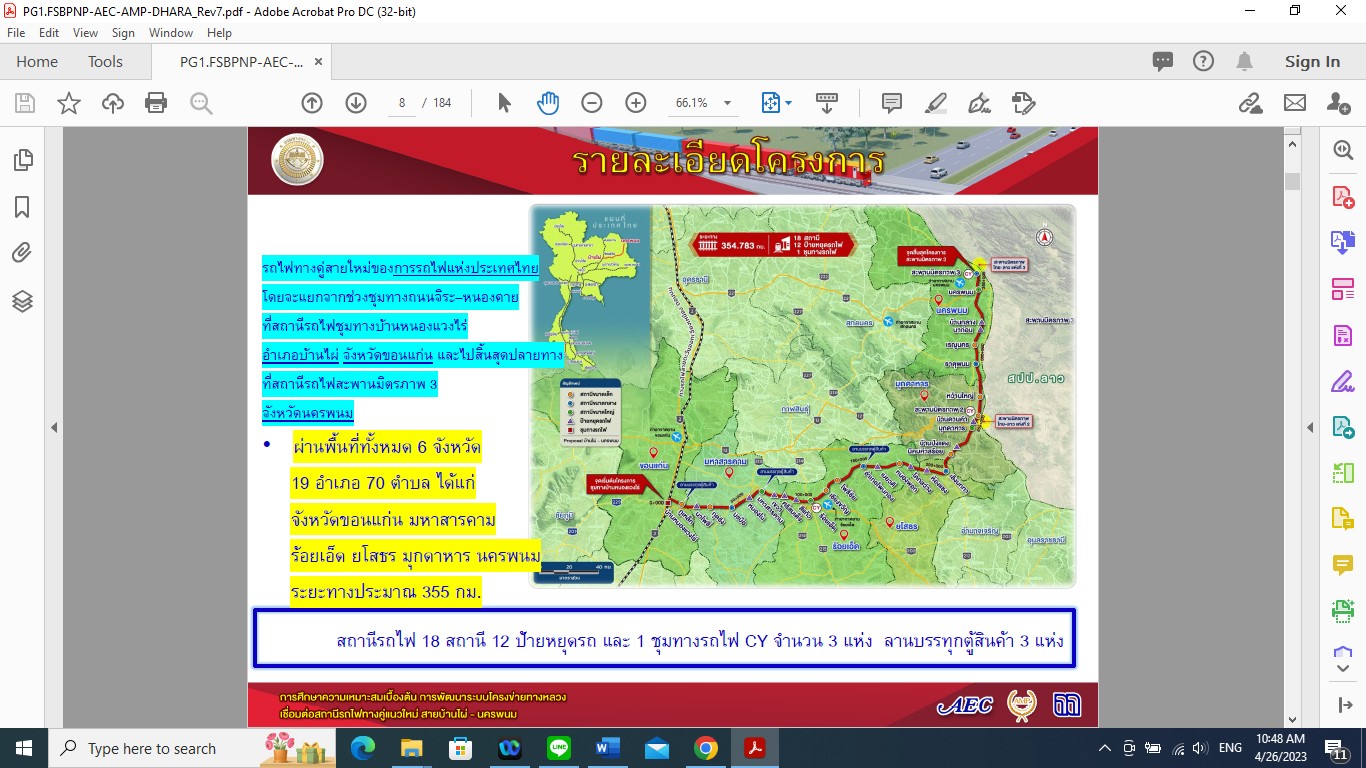1366x768 pixels.
Task: Show page thumbnails panel
Action: click(x=22, y=160)
